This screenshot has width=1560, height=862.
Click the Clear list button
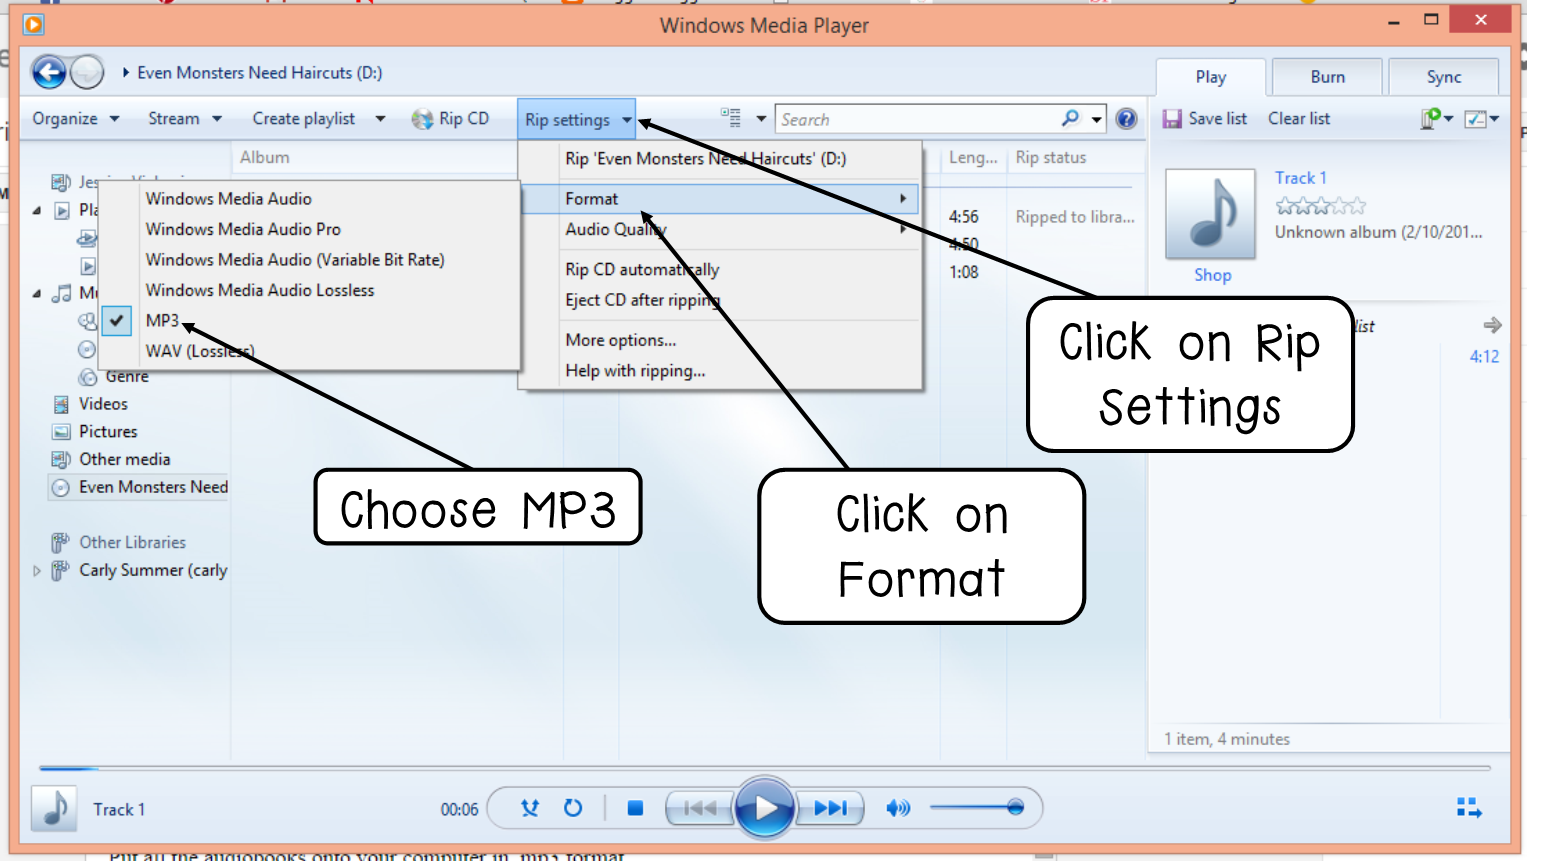1299,118
